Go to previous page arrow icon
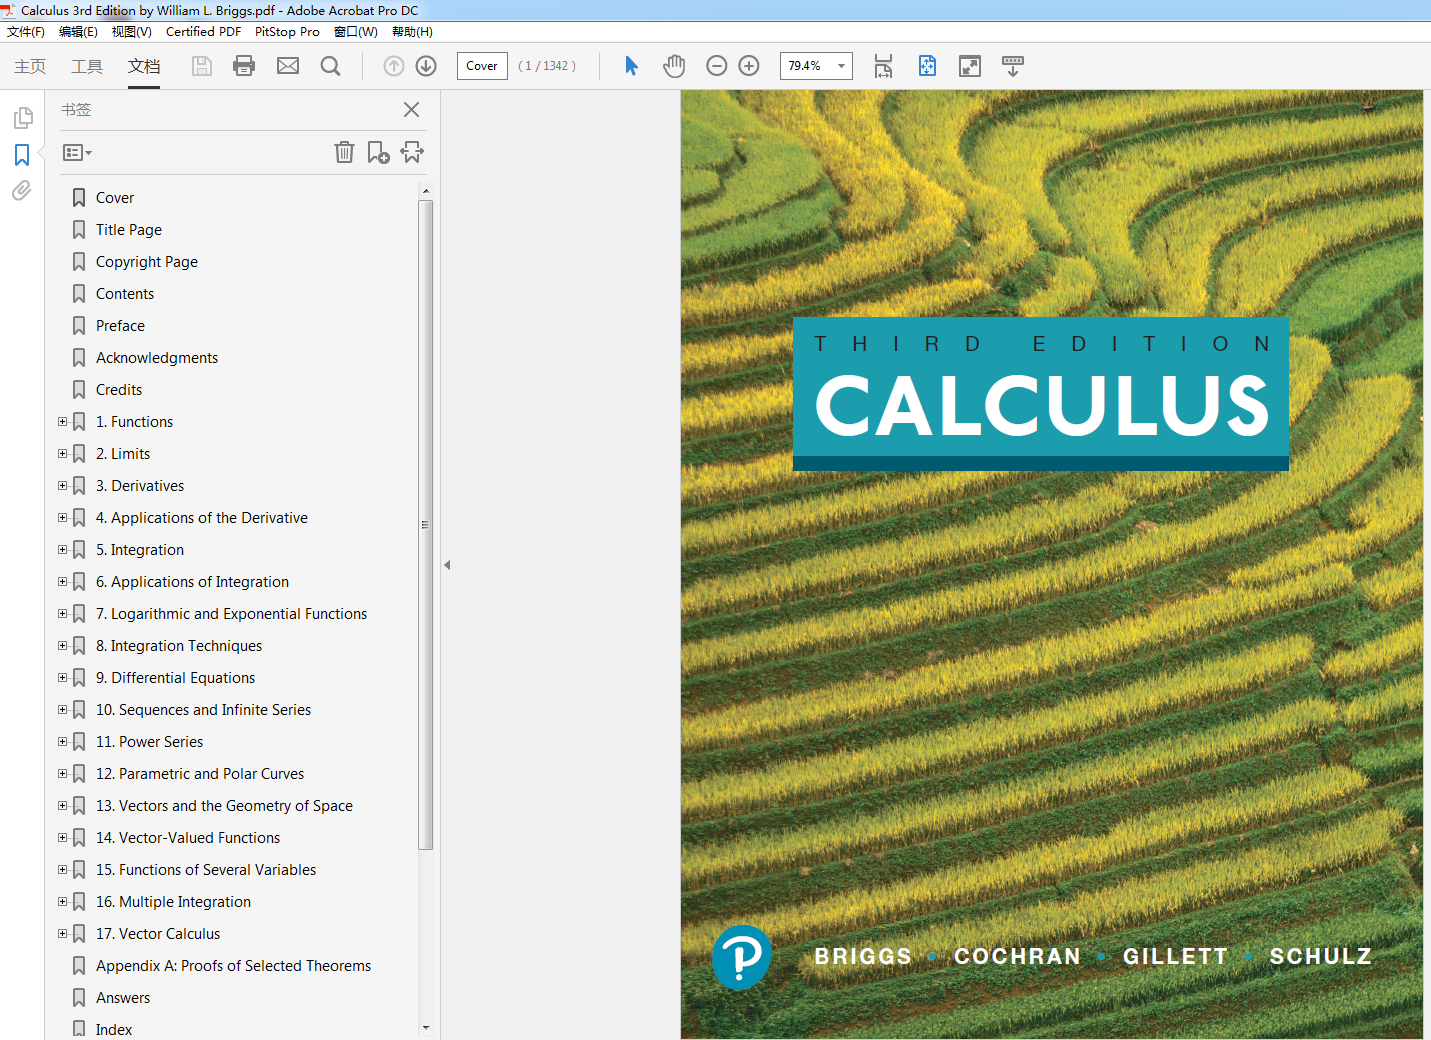The height and width of the screenshot is (1040, 1431). click(394, 66)
